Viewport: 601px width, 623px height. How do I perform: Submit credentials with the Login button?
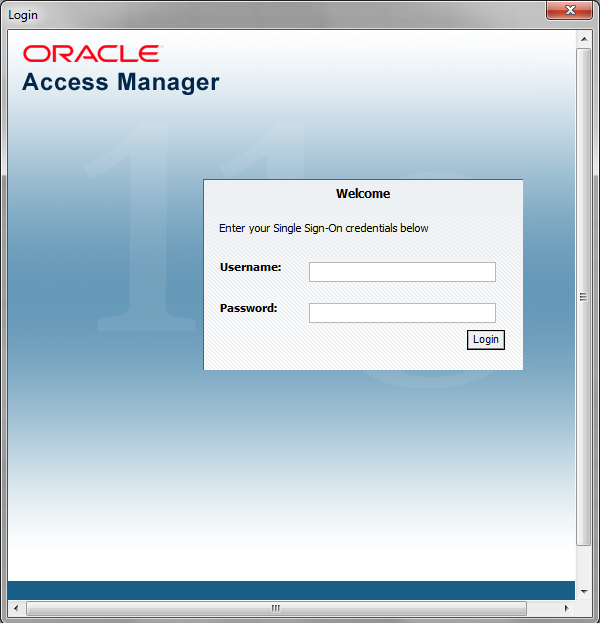tap(485, 340)
